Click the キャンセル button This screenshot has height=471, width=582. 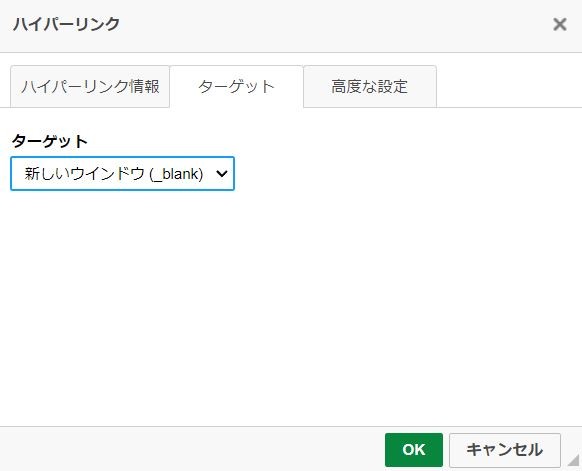[505, 450]
